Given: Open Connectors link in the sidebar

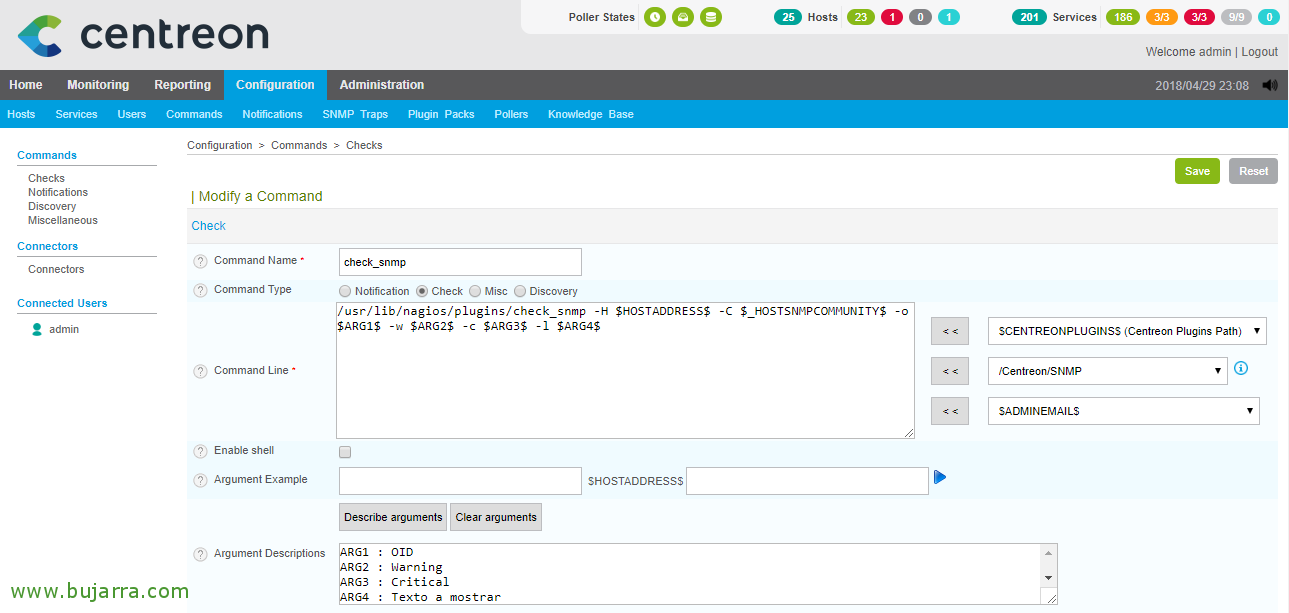Looking at the screenshot, I should [x=56, y=269].
